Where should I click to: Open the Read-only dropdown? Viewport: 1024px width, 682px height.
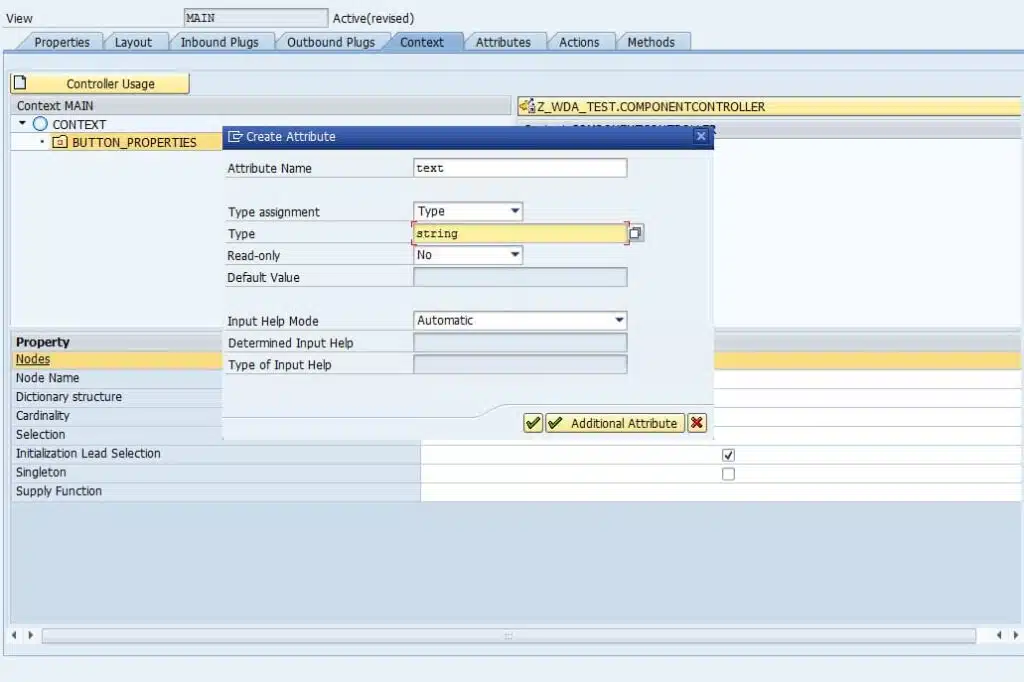468,255
